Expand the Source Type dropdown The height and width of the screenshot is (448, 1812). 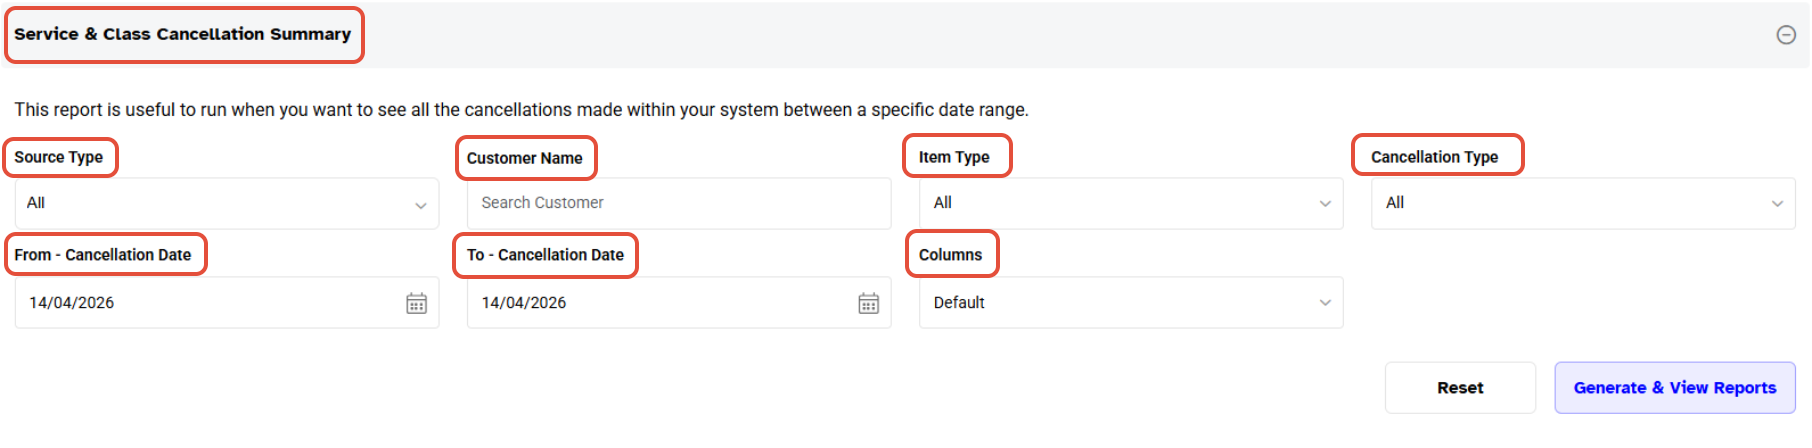pyautogui.click(x=226, y=203)
